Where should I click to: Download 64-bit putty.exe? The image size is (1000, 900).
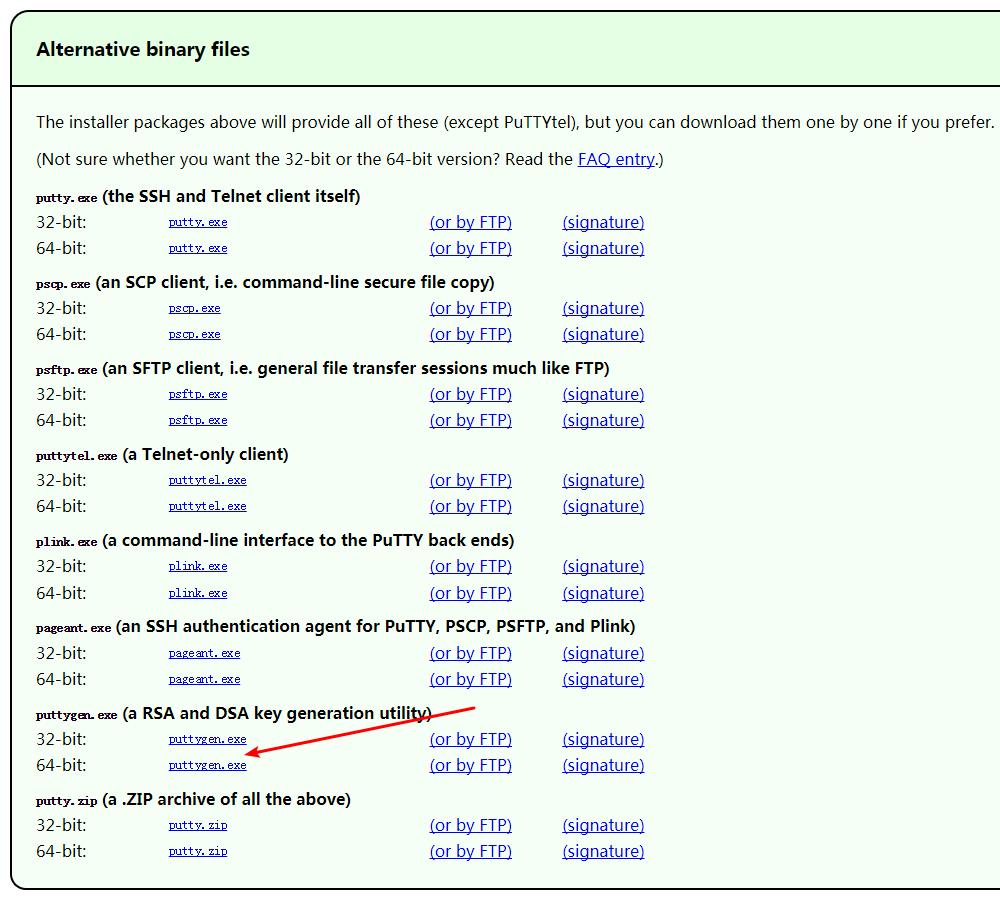click(198, 249)
